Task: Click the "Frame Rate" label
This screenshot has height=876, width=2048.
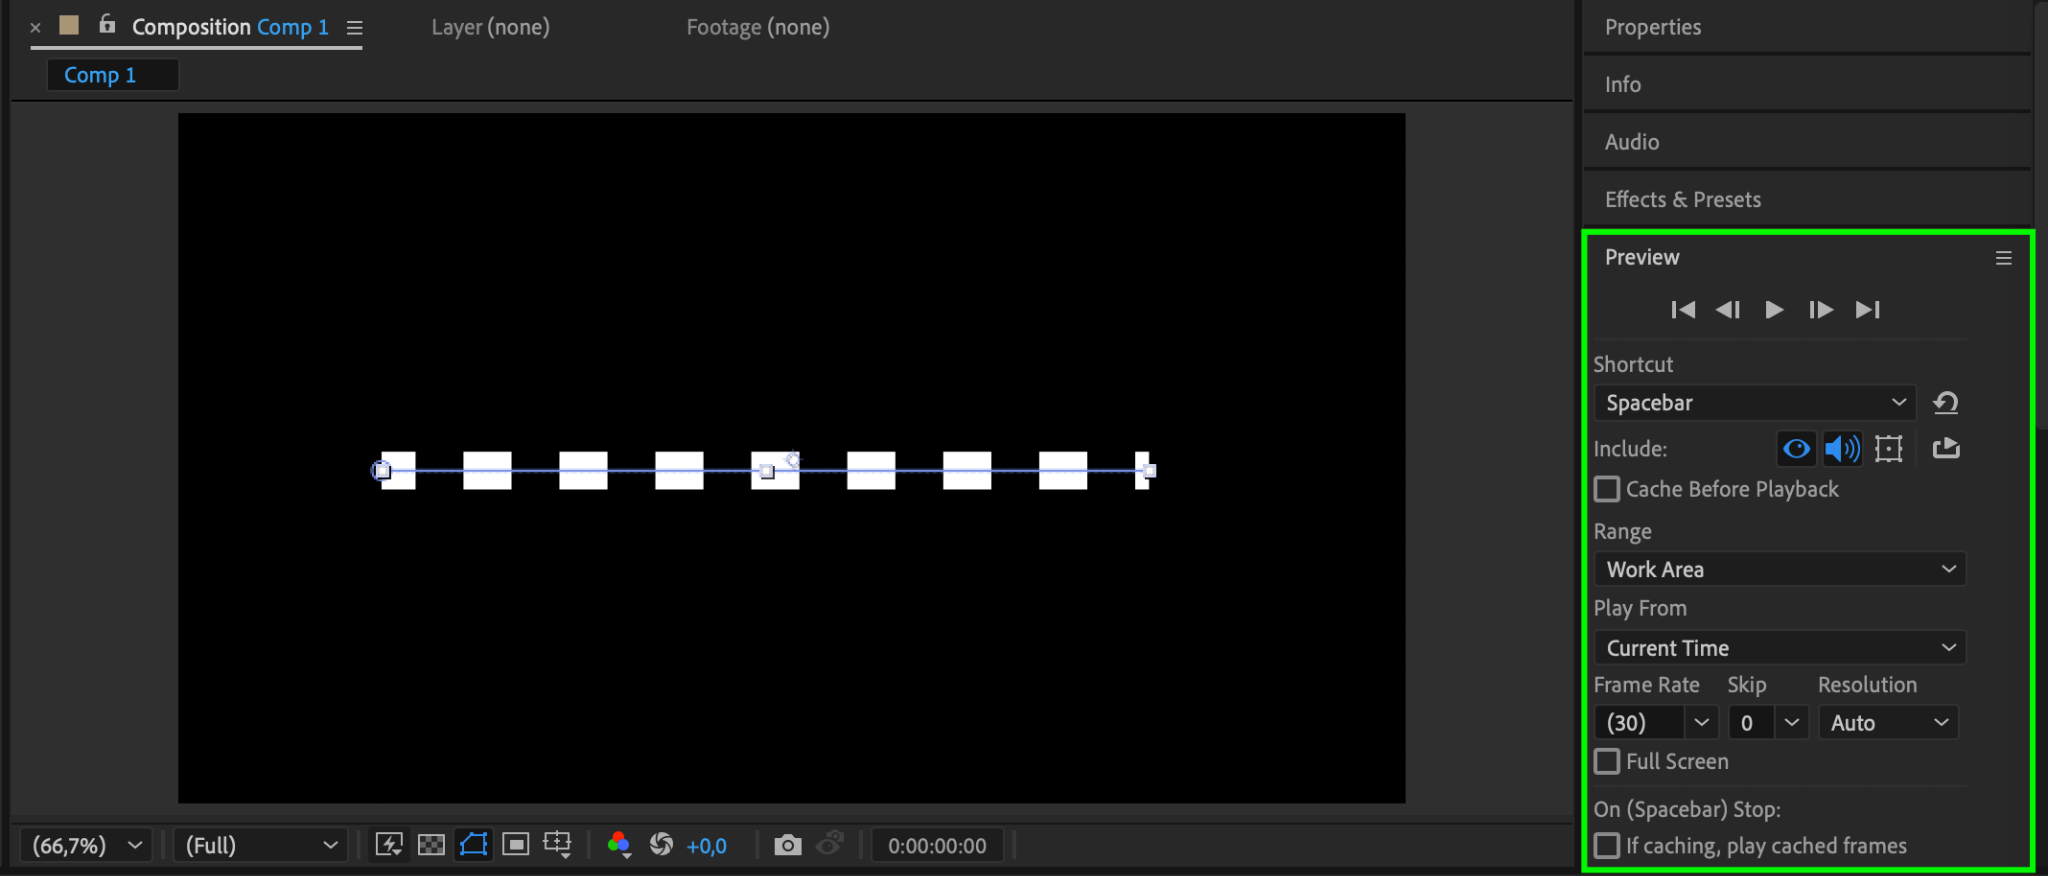Action: point(1646,685)
